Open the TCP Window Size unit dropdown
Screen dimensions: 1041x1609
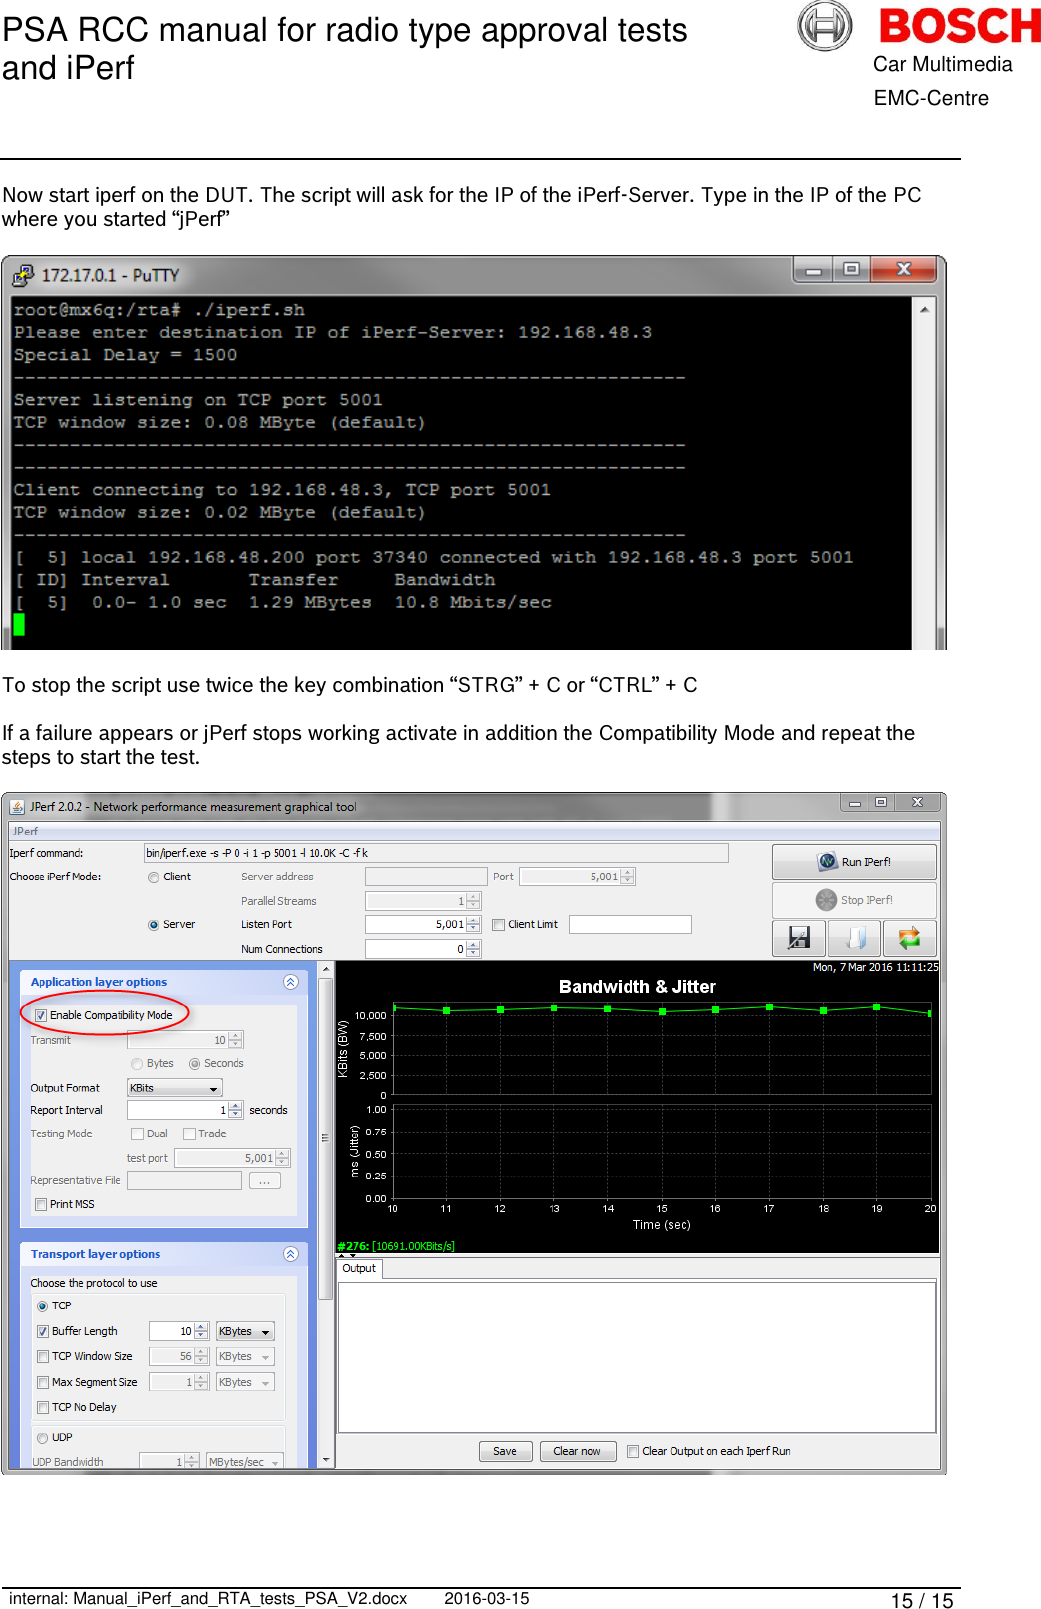245,1356
